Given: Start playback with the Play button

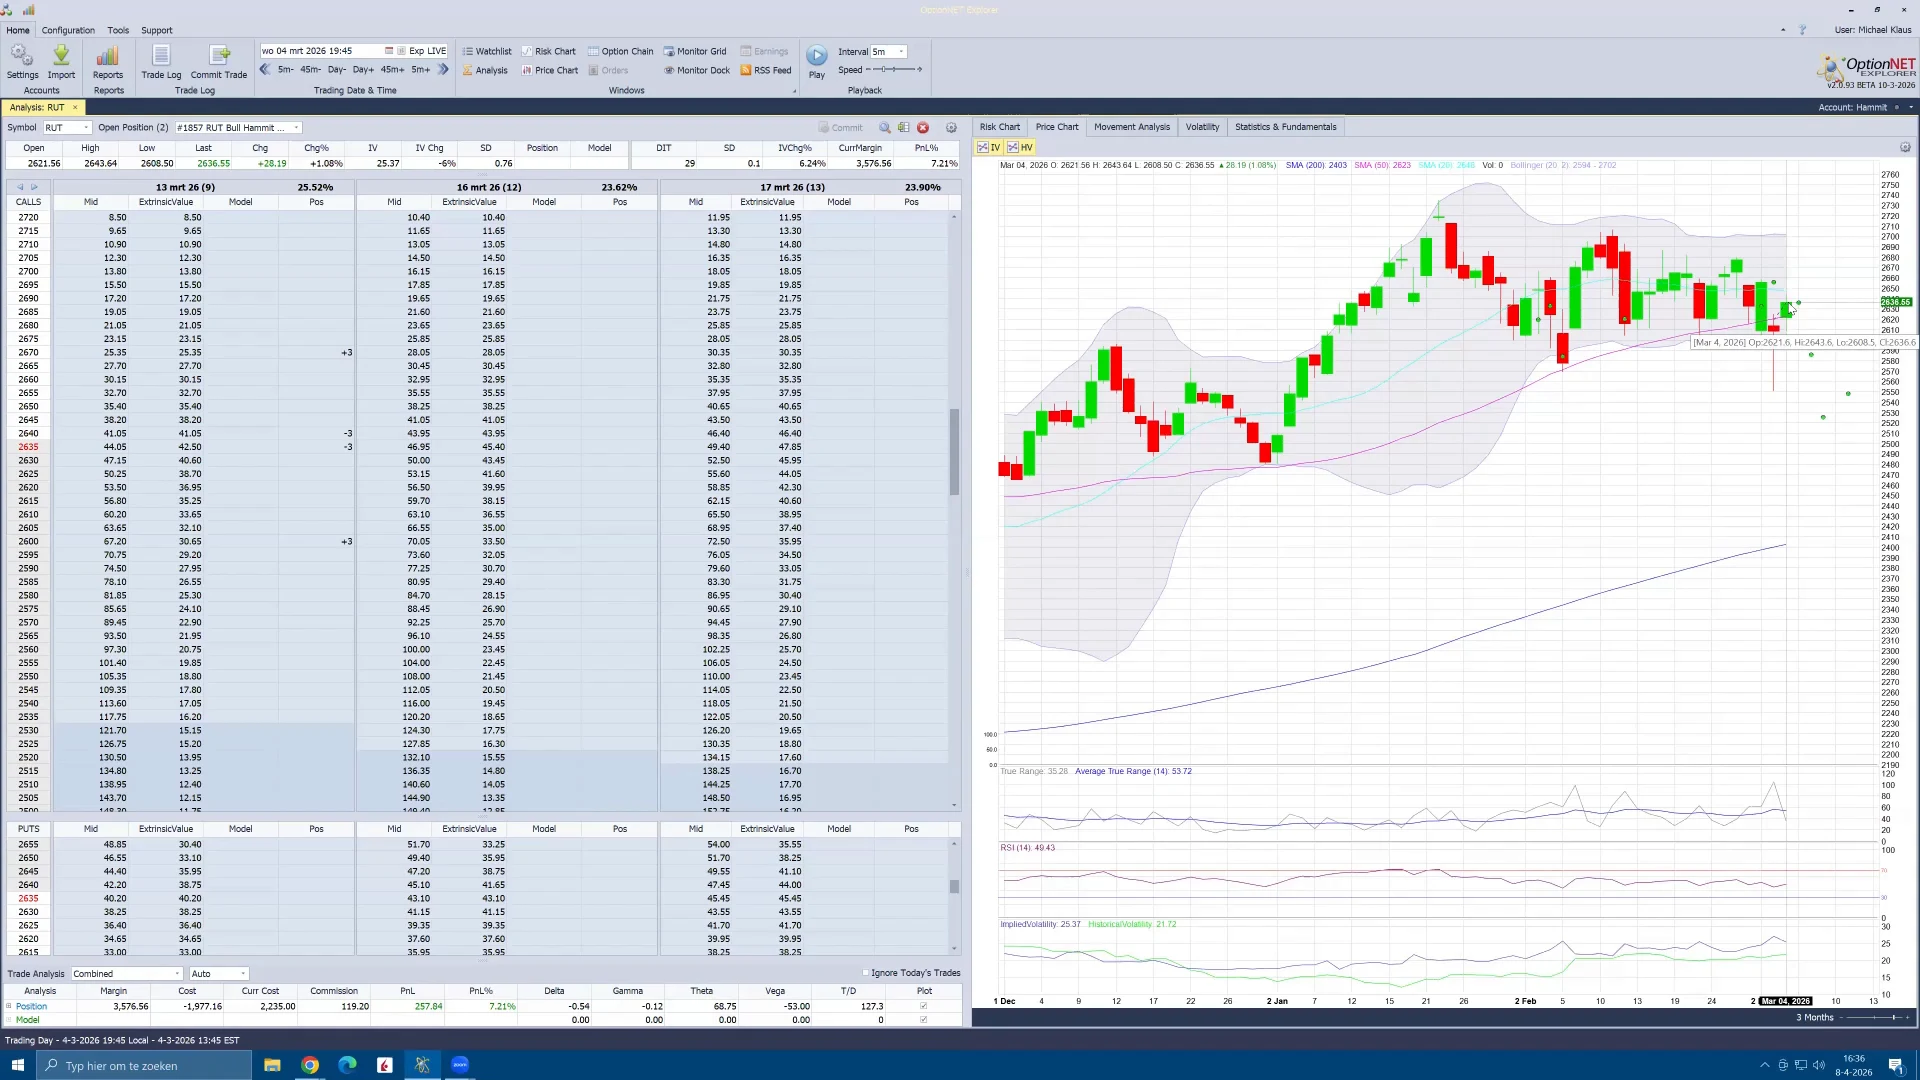Looking at the screenshot, I should [817, 61].
